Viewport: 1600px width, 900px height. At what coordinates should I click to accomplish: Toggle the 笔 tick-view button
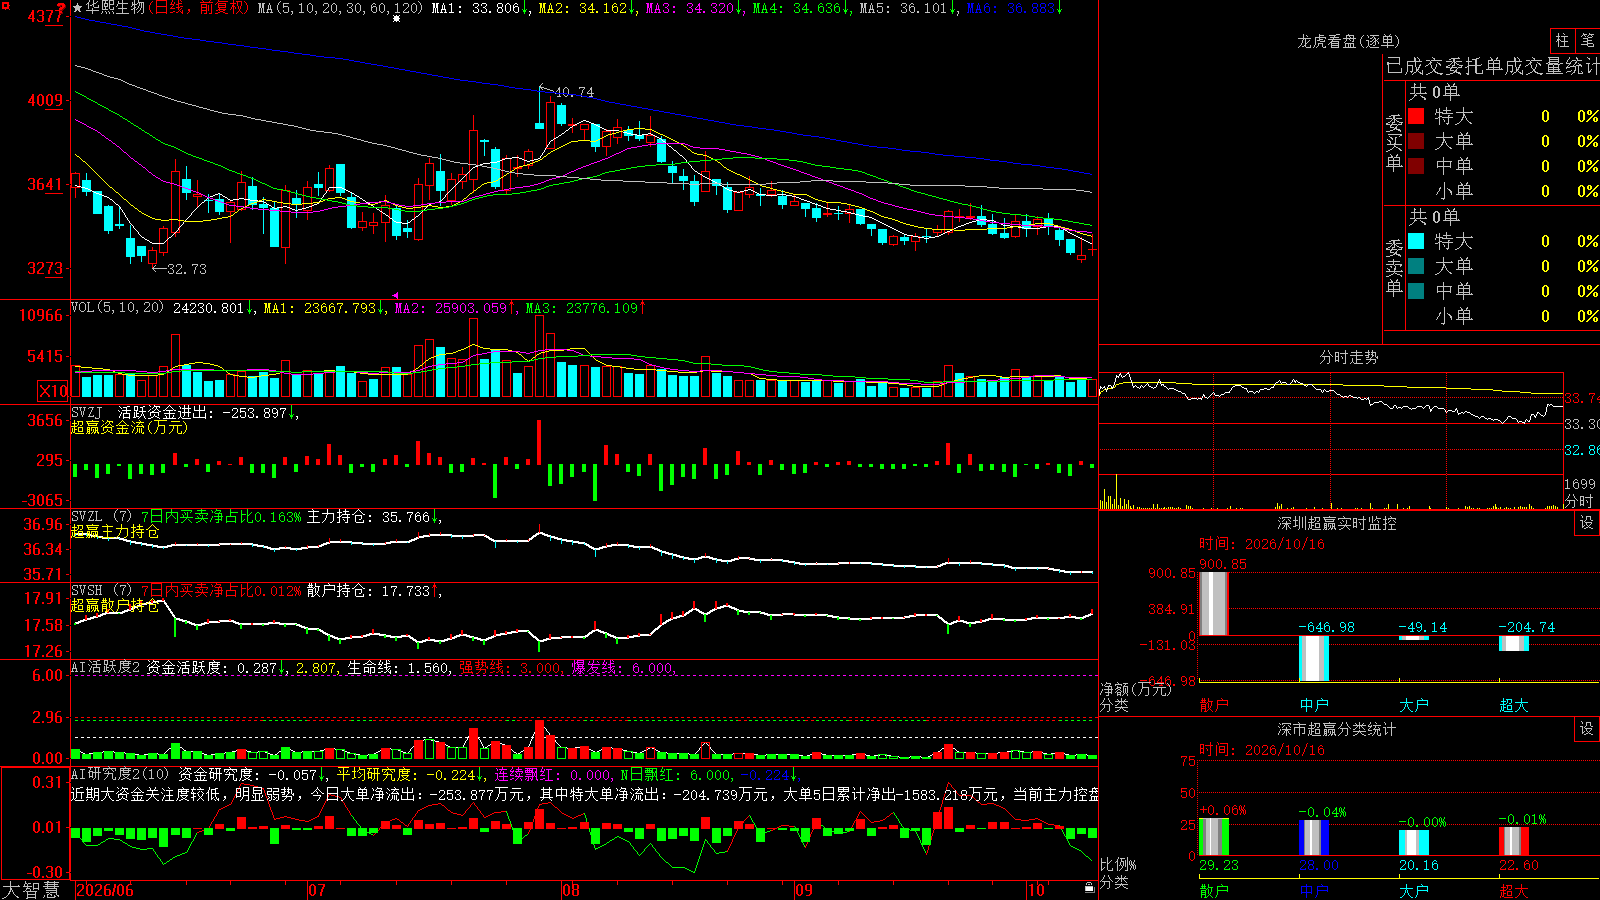[1587, 40]
